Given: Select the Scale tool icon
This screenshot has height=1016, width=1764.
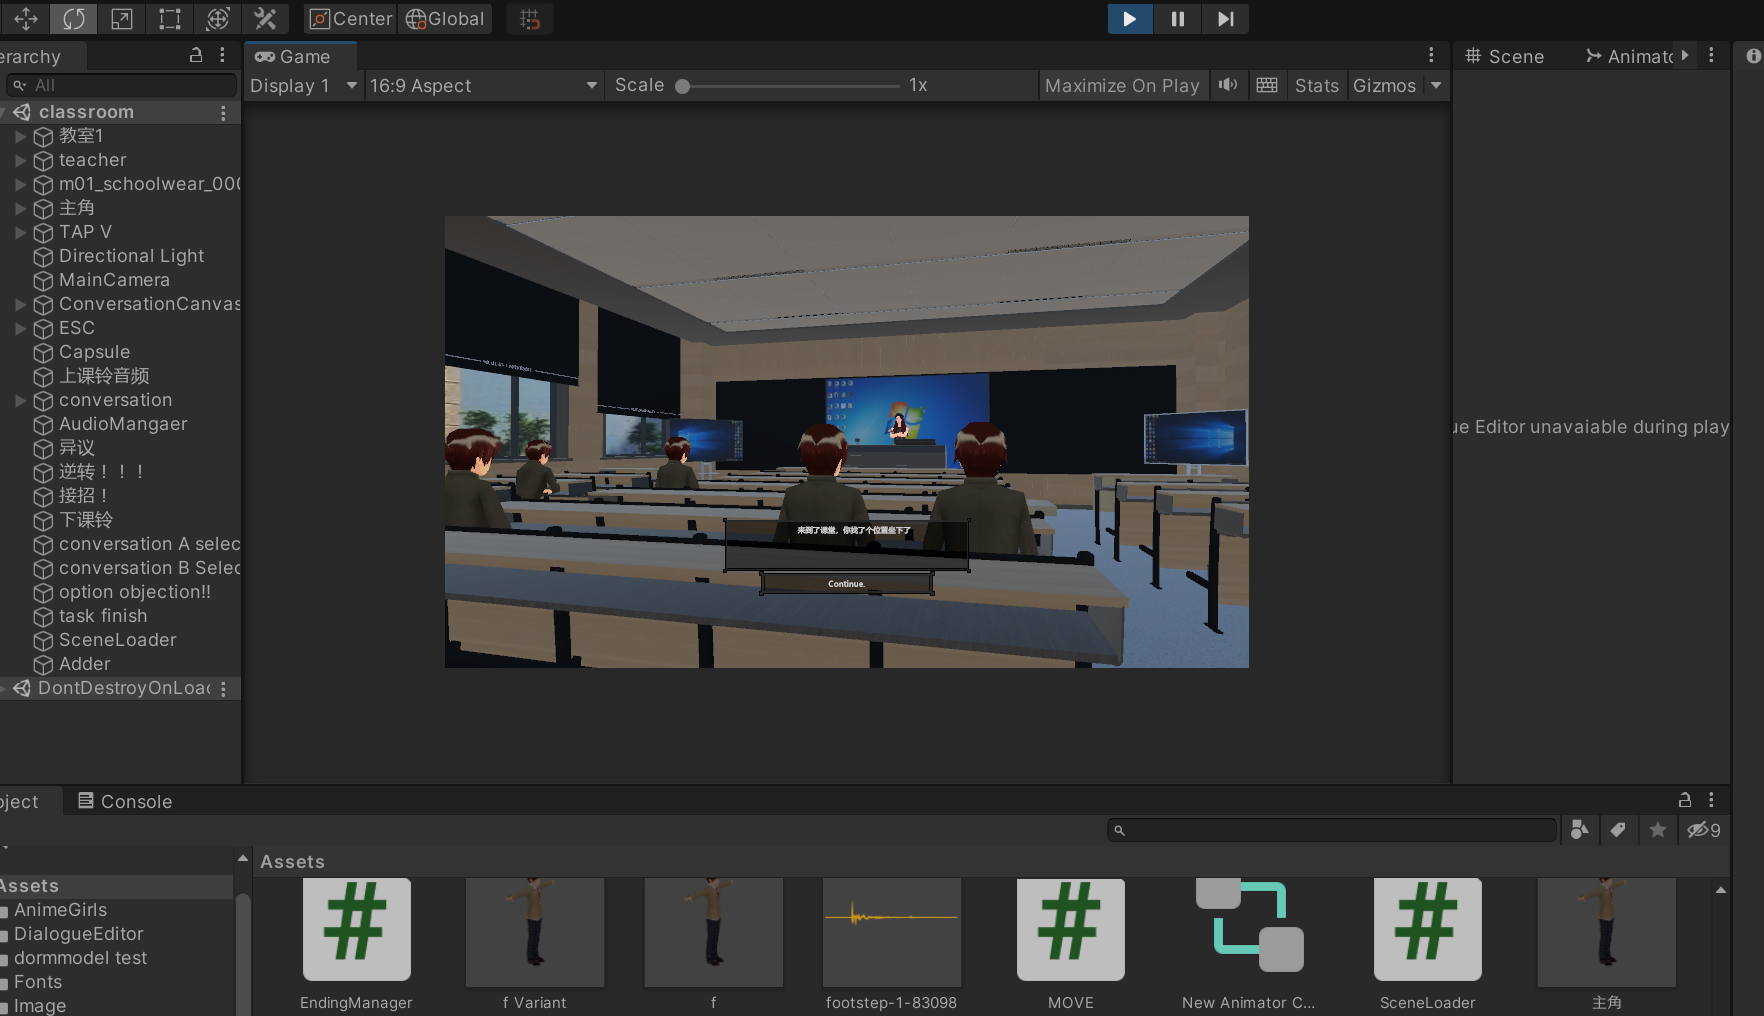Looking at the screenshot, I should click(x=122, y=19).
